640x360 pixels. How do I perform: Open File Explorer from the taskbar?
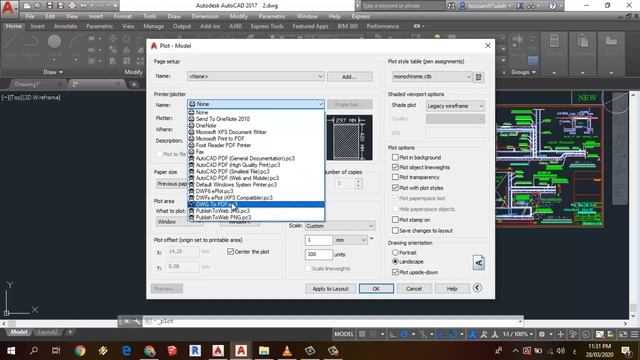[264, 351]
